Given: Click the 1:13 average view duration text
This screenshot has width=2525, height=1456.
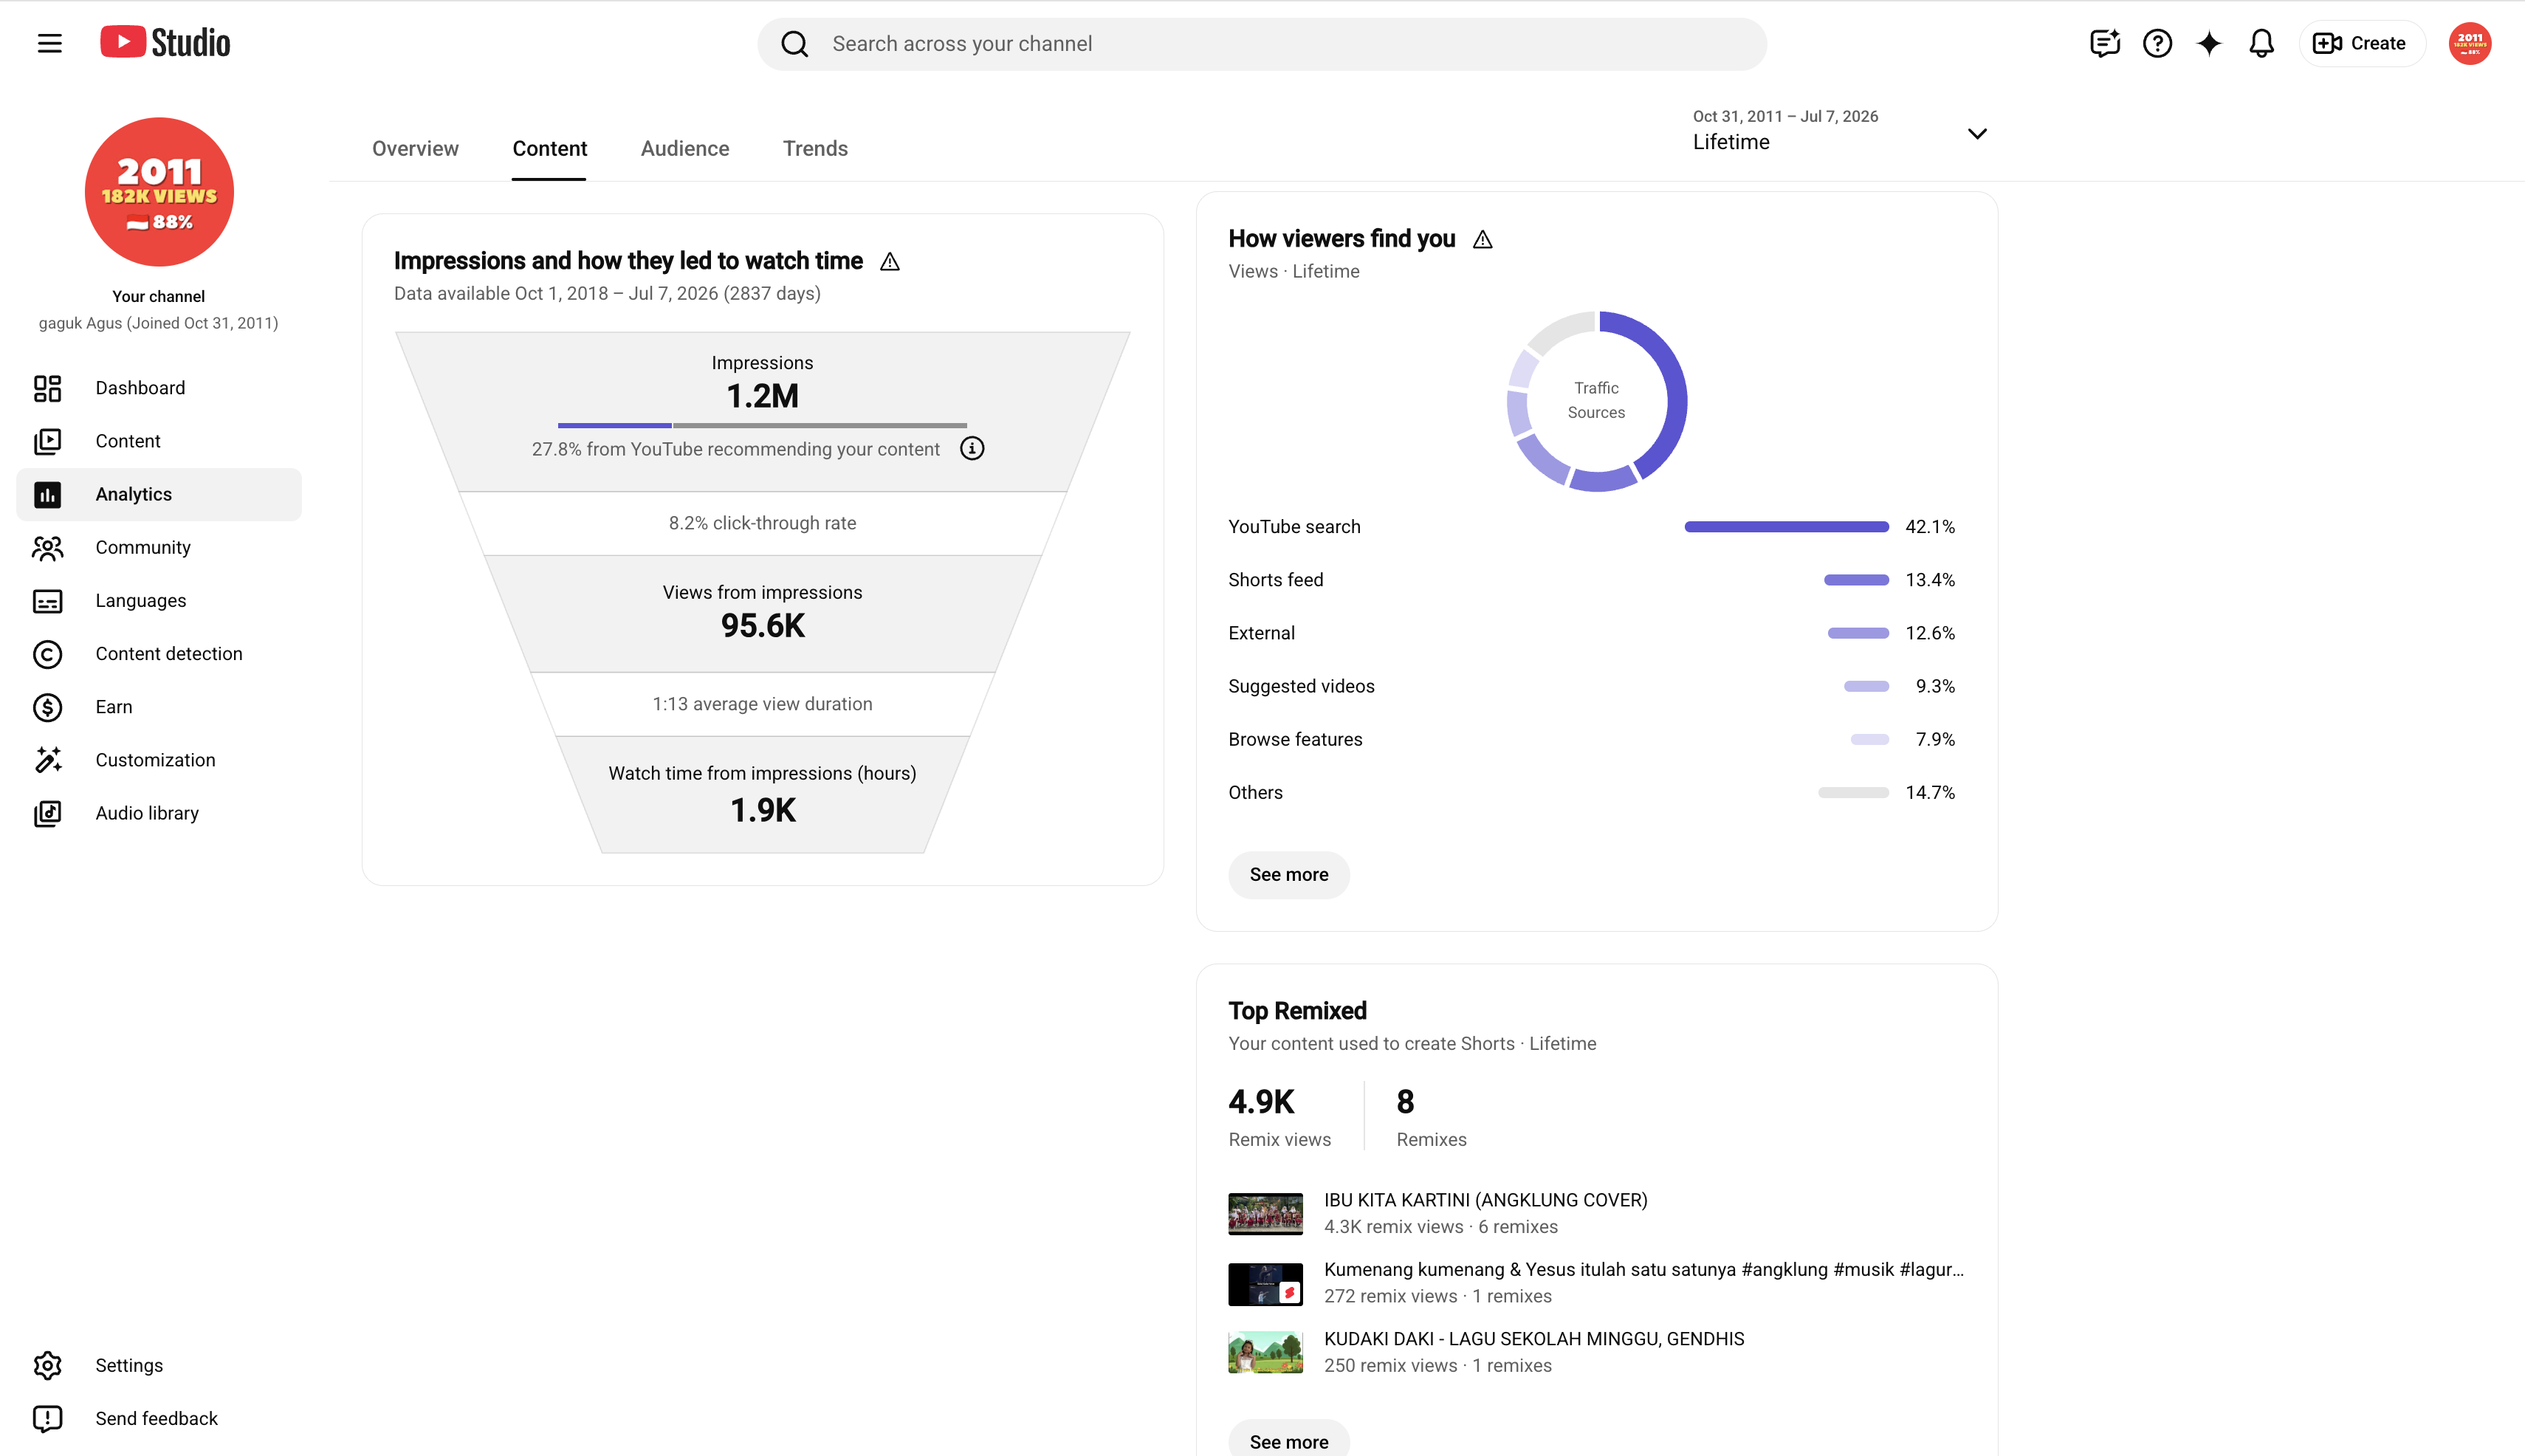Looking at the screenshot, I should coord(762,704).
